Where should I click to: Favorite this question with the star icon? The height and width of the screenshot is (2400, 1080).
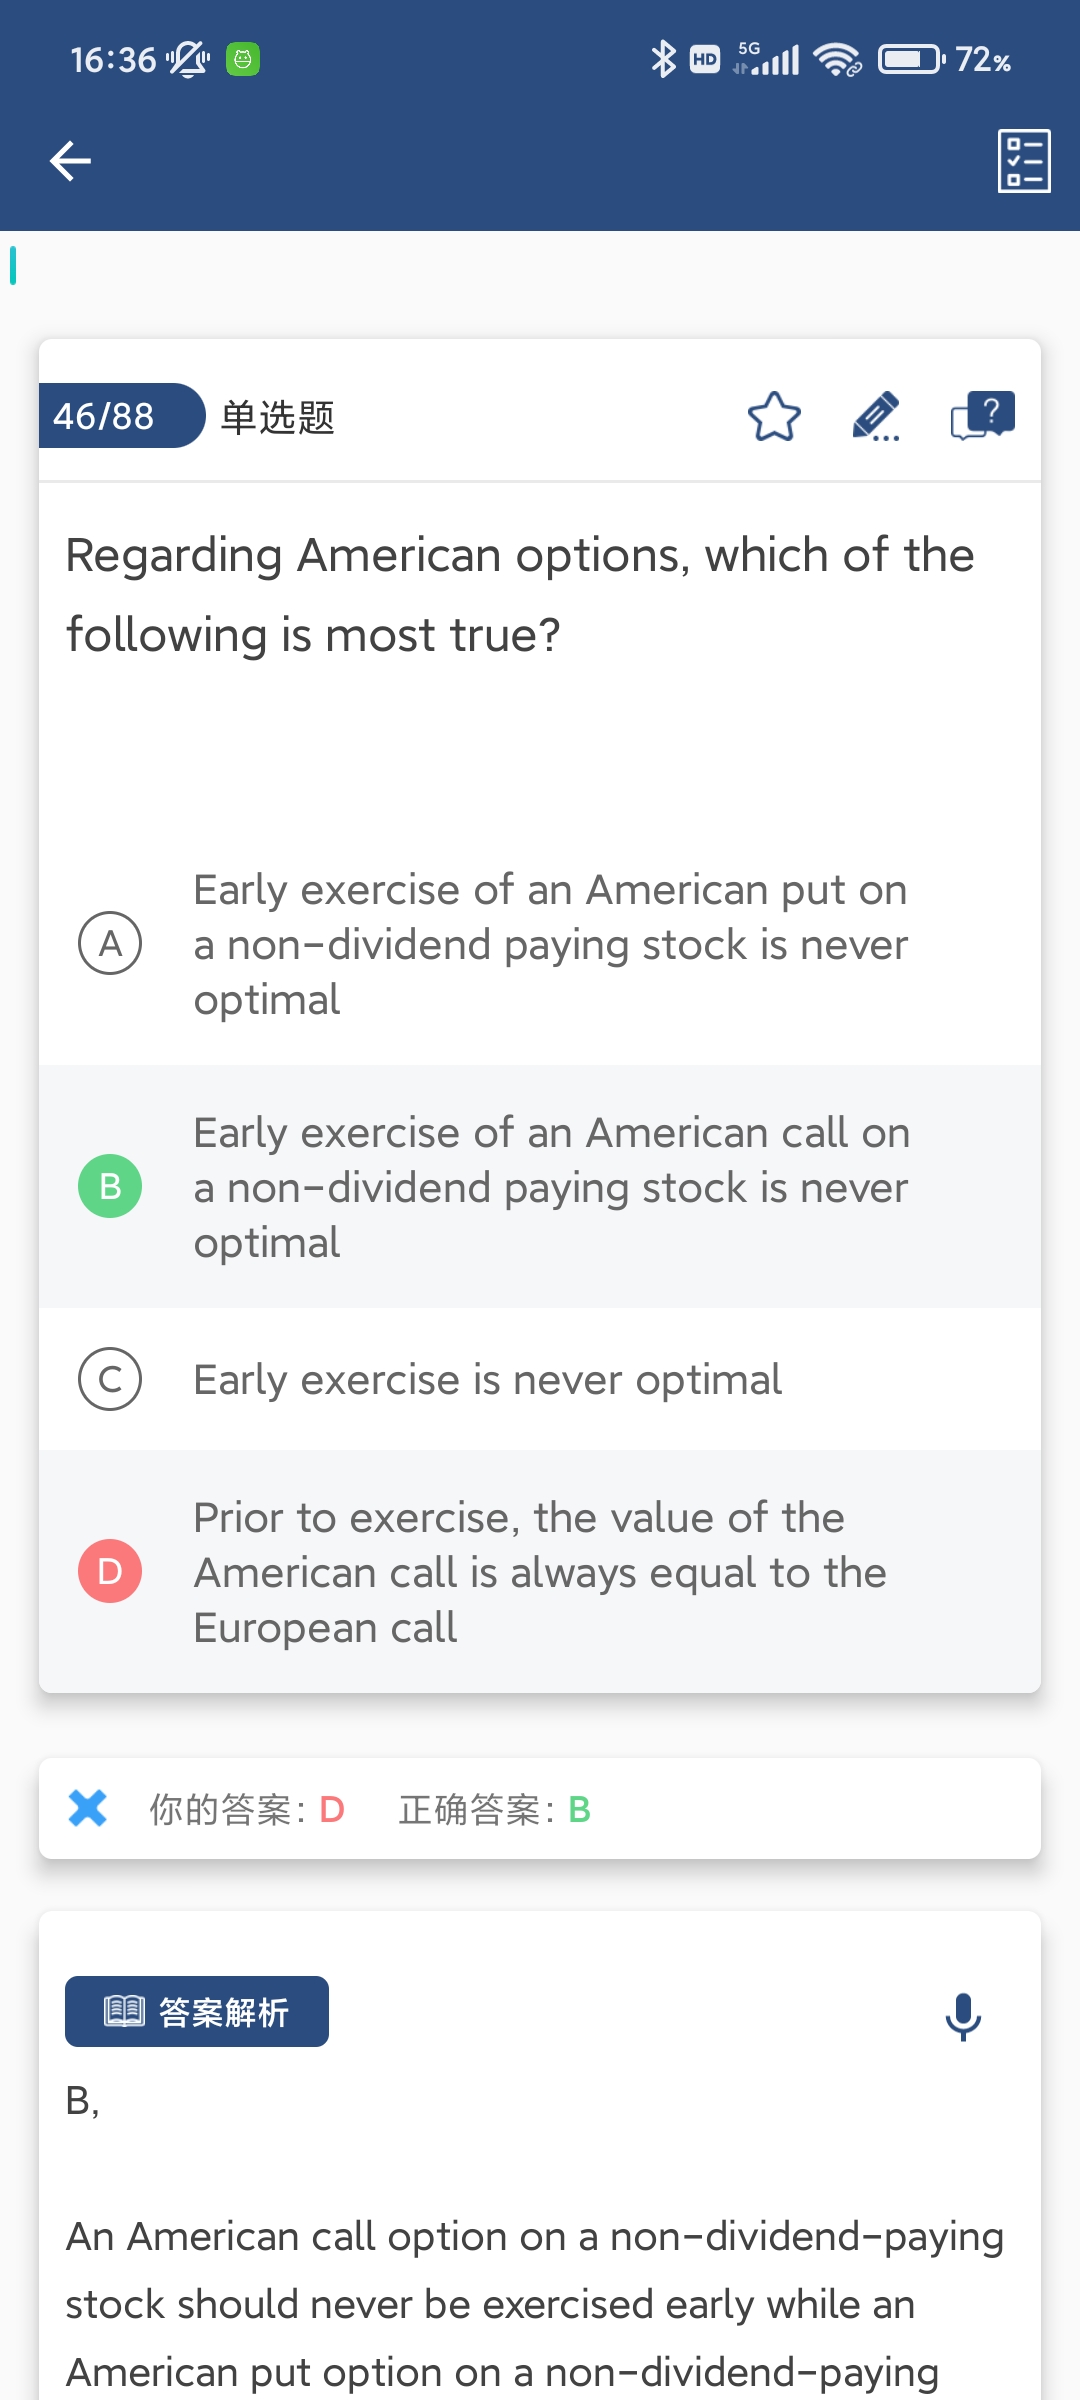[x=774, y=417]
